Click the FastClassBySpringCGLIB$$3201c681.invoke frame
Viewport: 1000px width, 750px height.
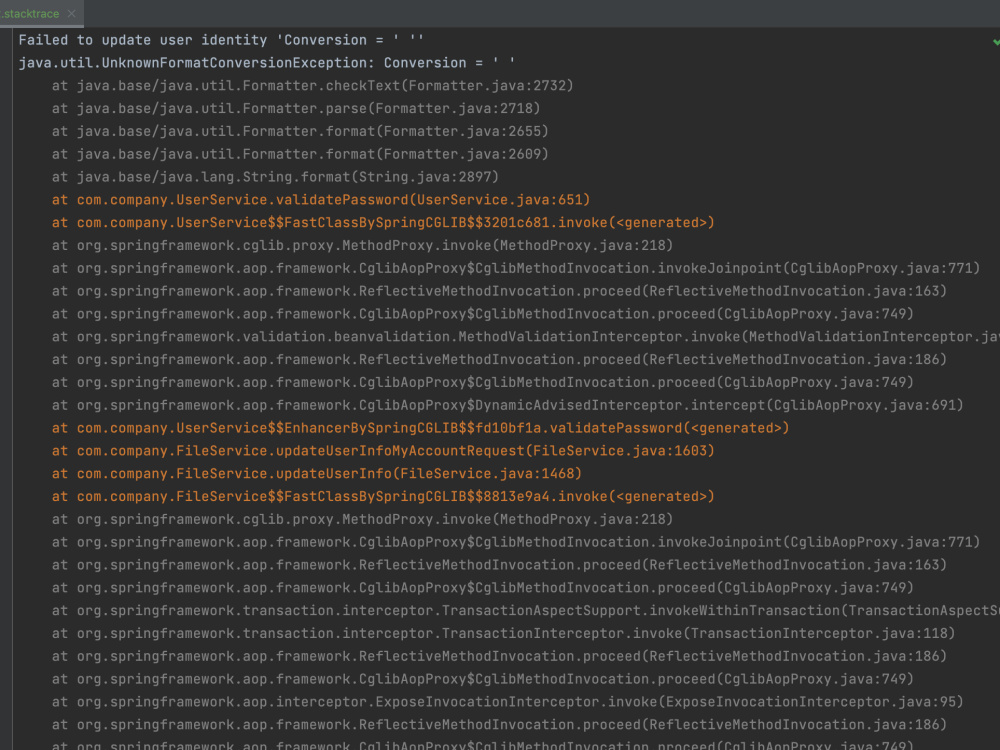[x=383, y=223]
